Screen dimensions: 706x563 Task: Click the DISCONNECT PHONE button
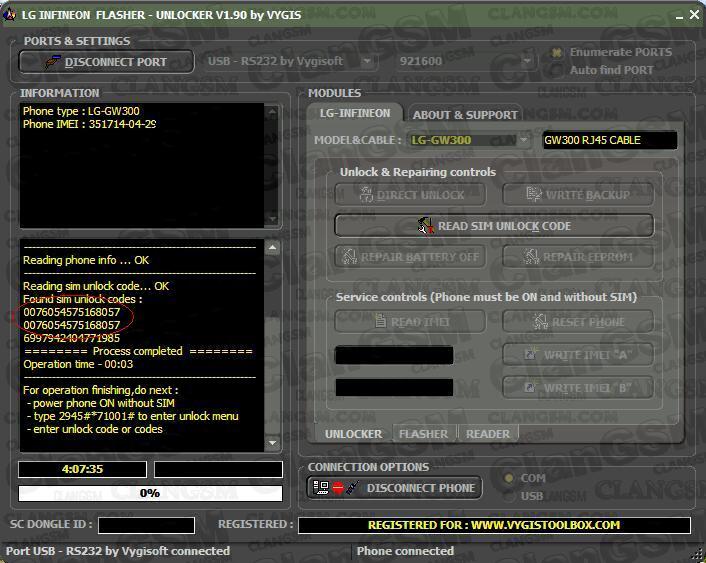(394, 488)
